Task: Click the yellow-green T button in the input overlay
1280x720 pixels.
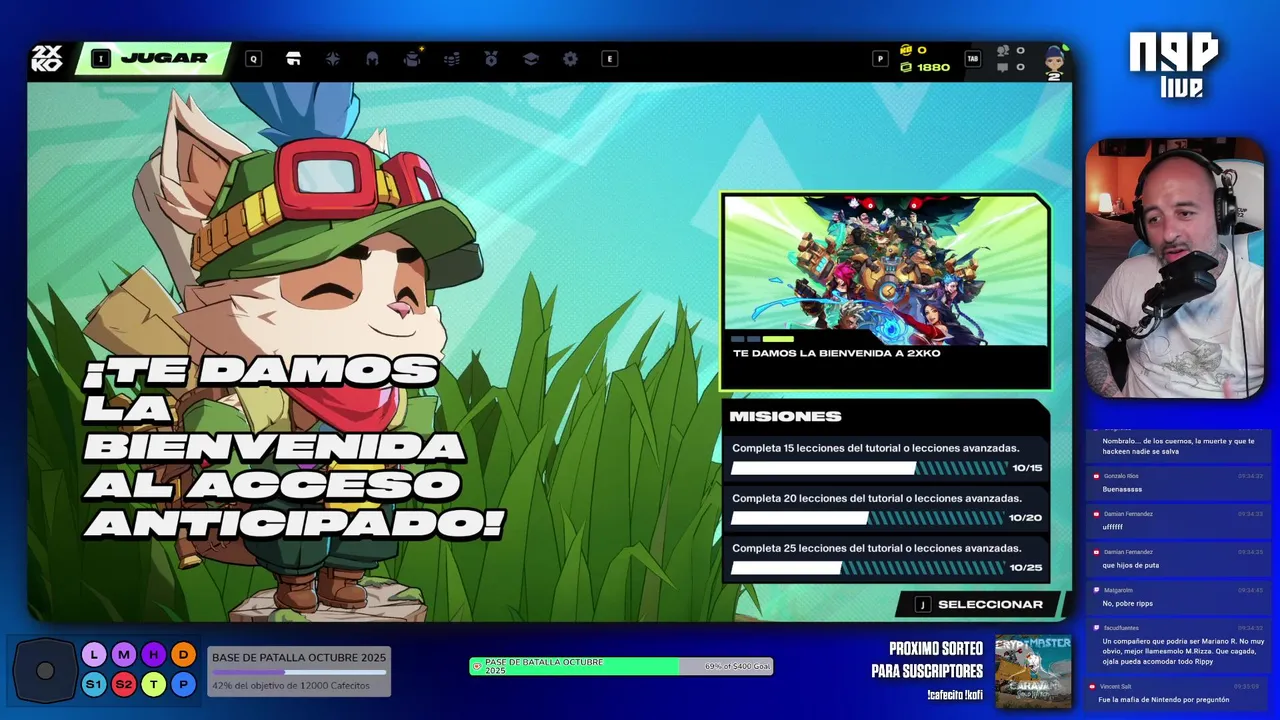Action: point(153,685)
